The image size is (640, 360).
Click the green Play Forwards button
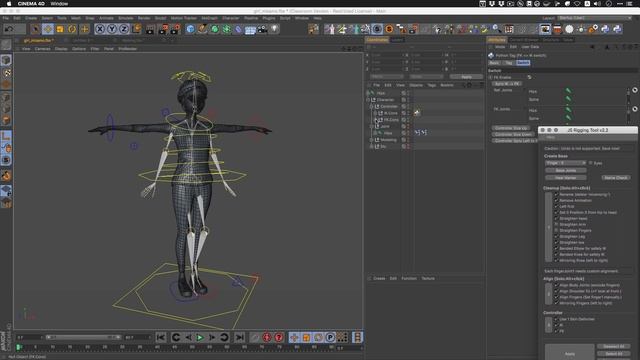[x=200, y=337]
